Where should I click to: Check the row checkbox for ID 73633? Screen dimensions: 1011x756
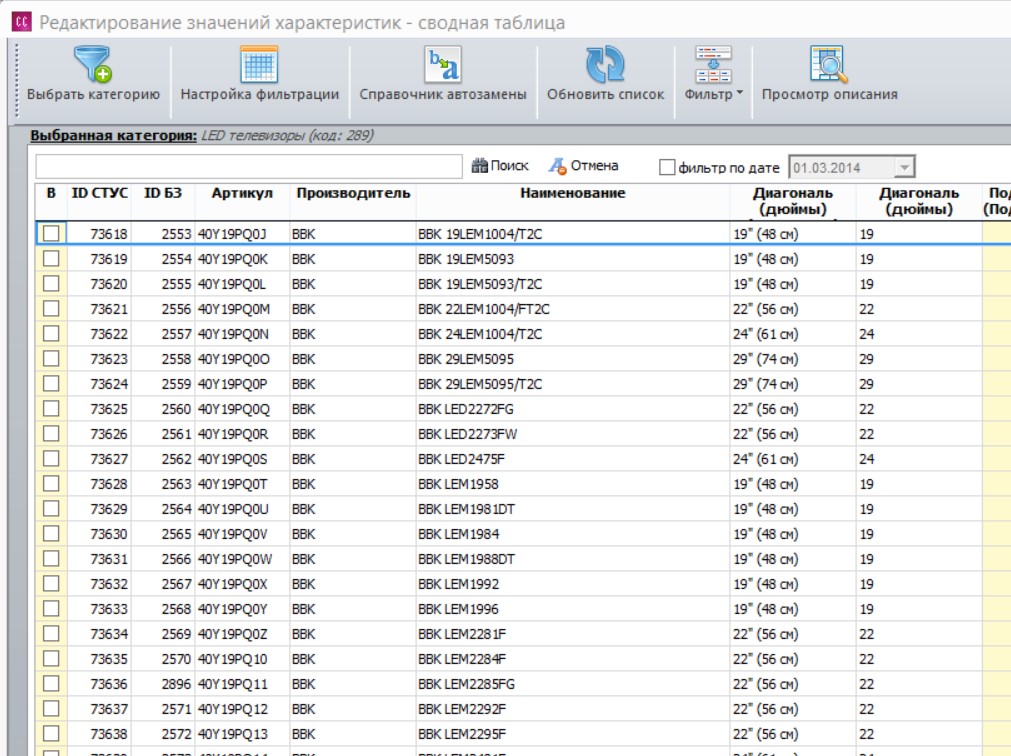(51, 608)
